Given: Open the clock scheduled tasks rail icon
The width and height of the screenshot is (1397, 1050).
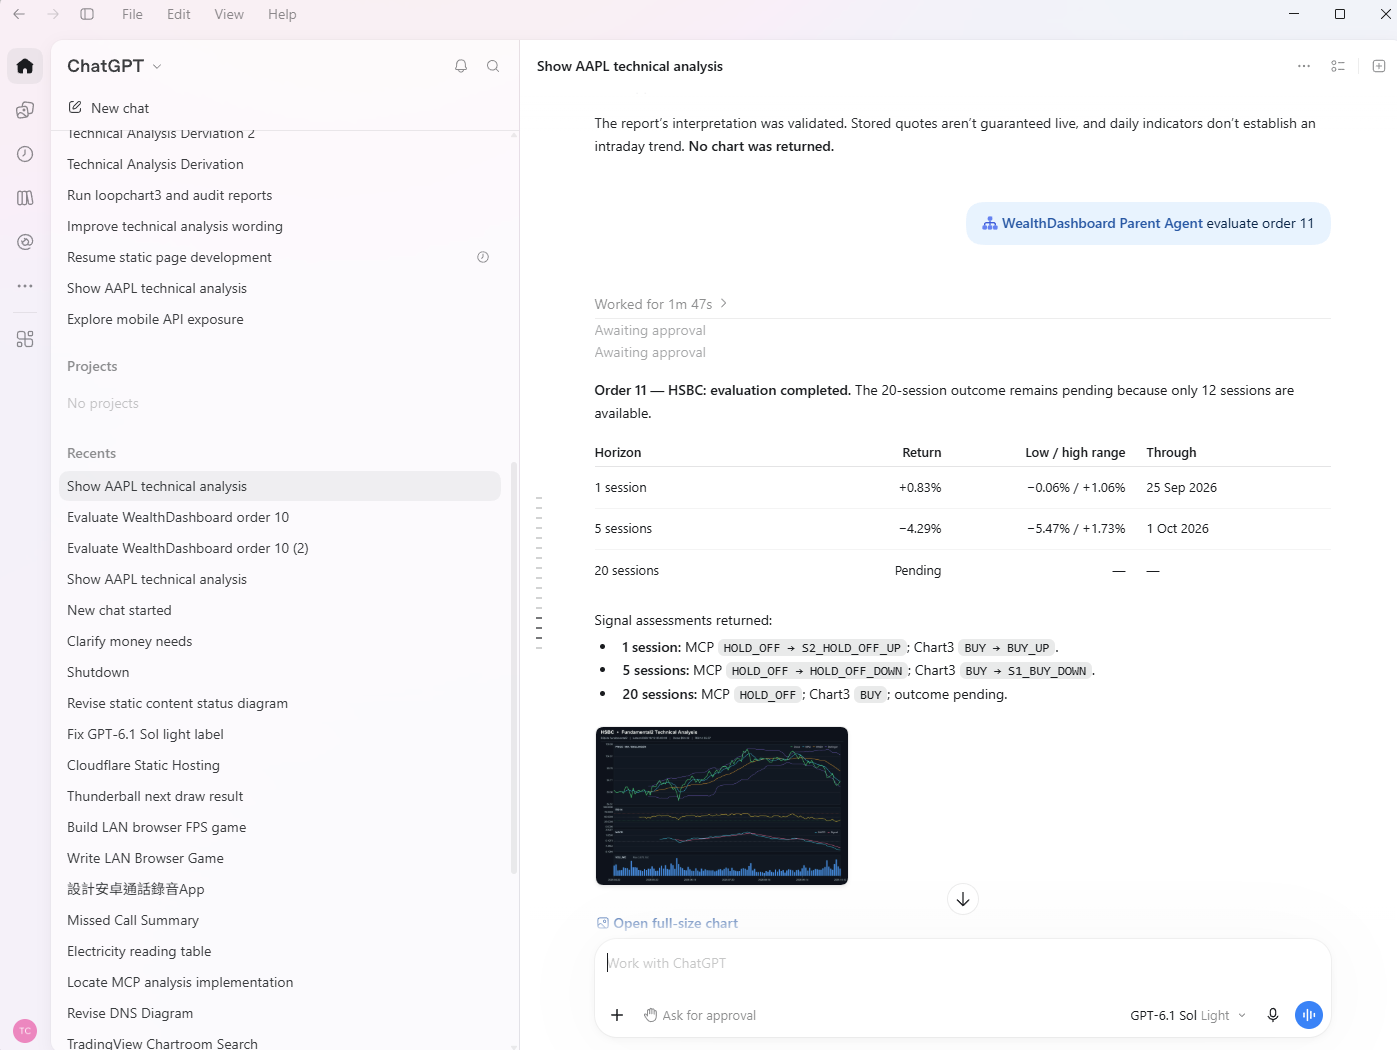Looking at the screenshot, I should [25, 154].
